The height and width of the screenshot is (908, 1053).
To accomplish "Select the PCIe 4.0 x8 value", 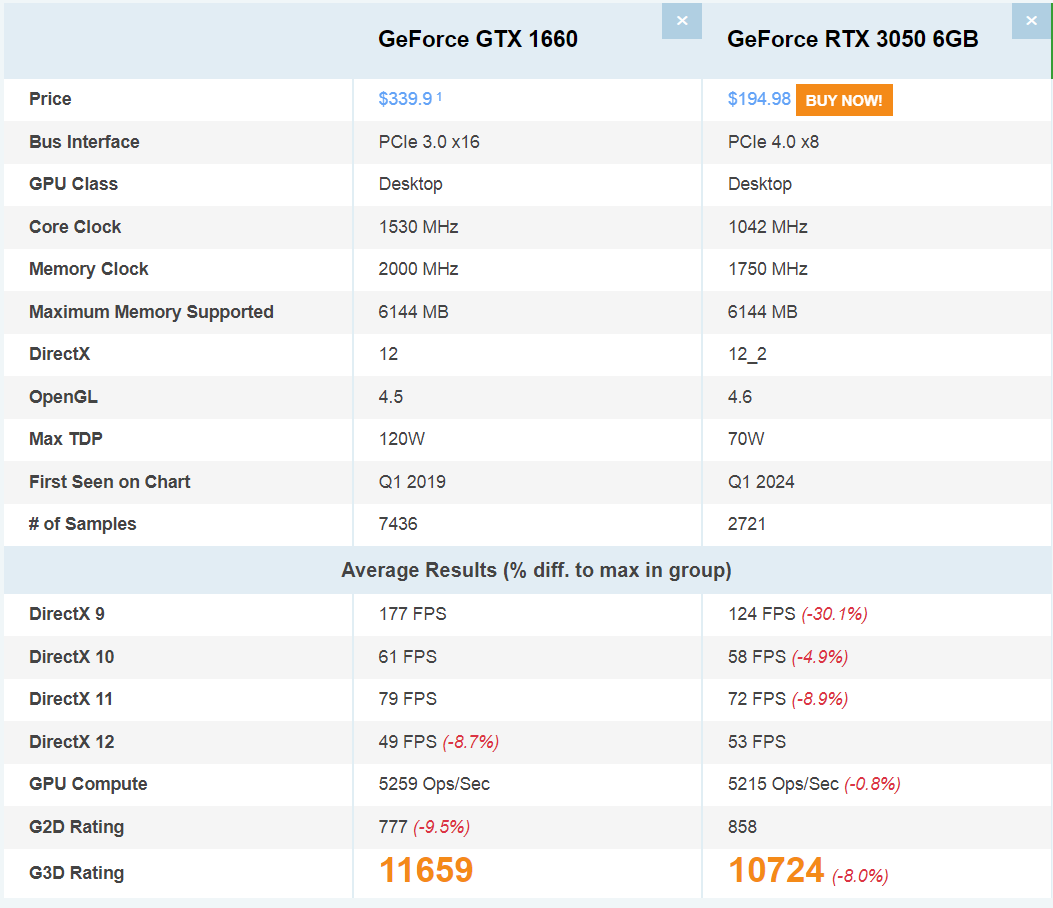I will (774, 142).
